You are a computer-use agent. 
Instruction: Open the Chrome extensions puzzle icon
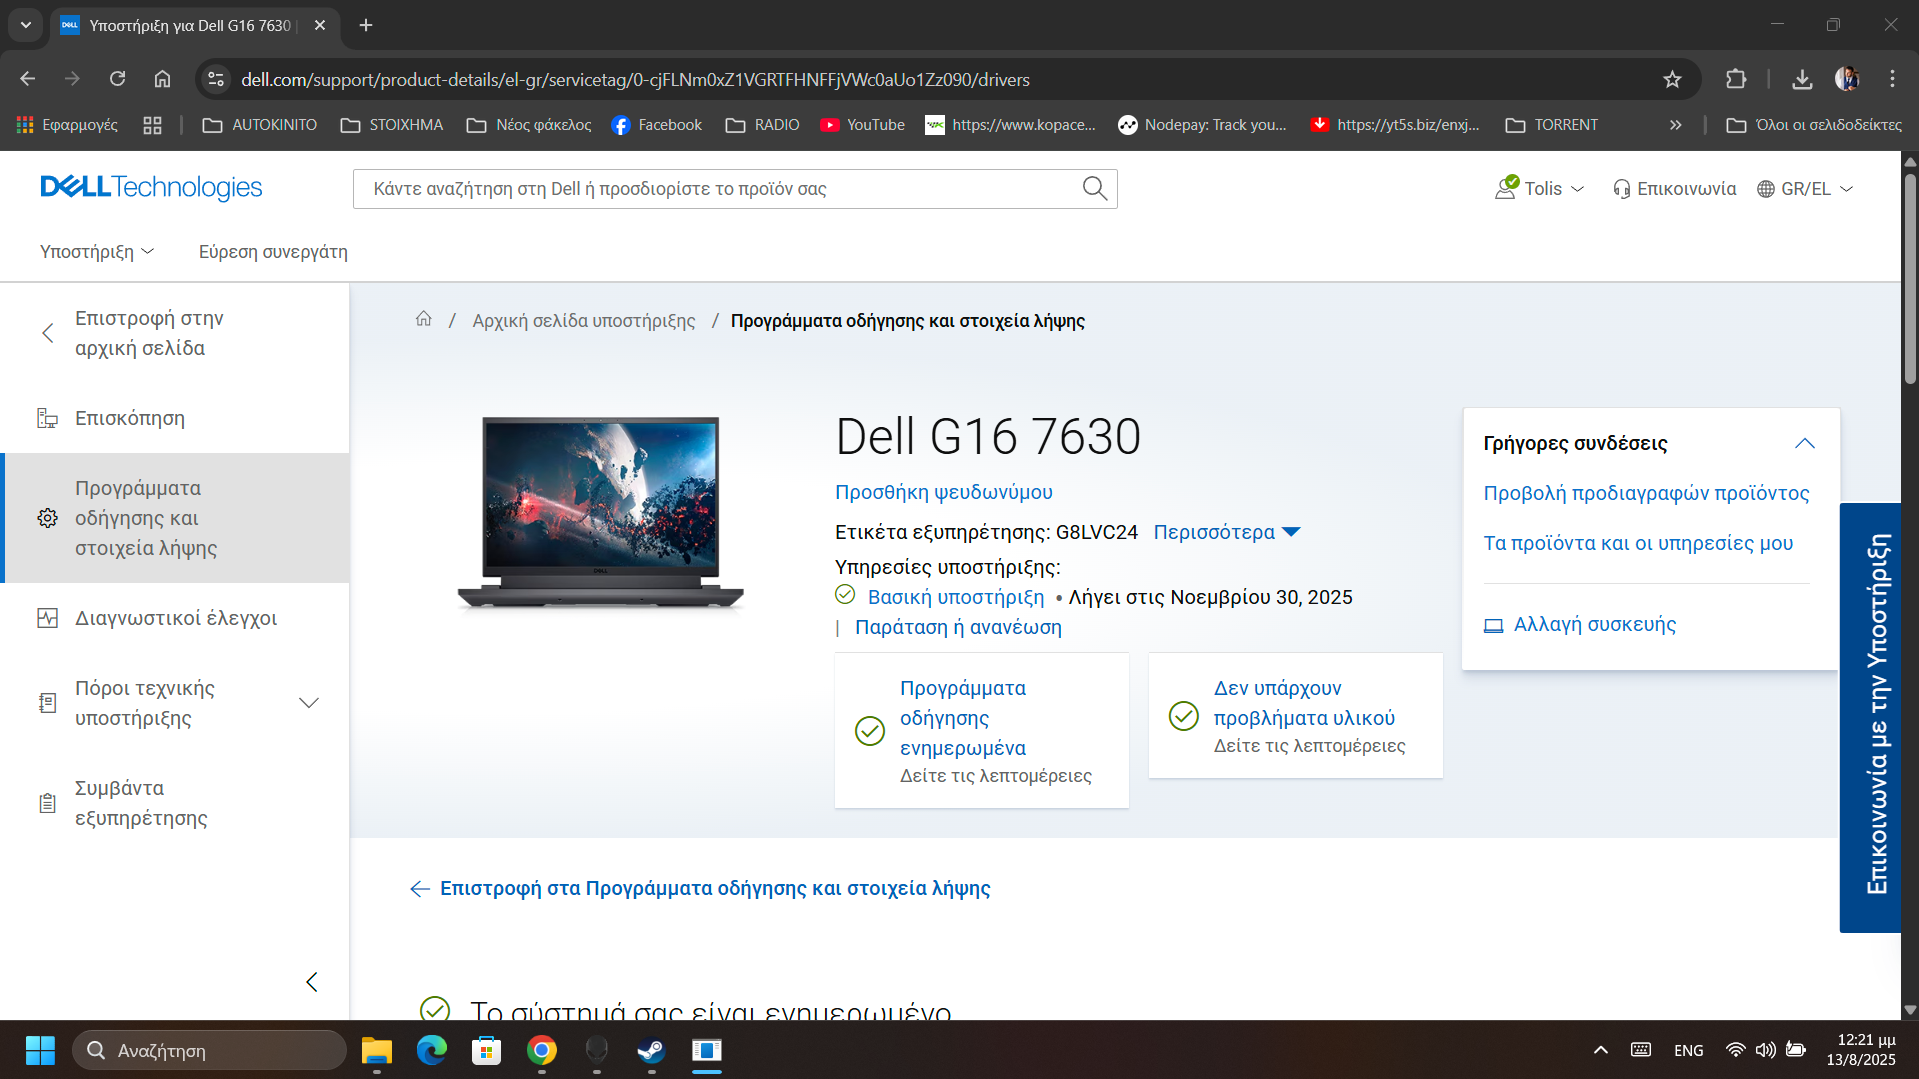[x=1736, y=79]
